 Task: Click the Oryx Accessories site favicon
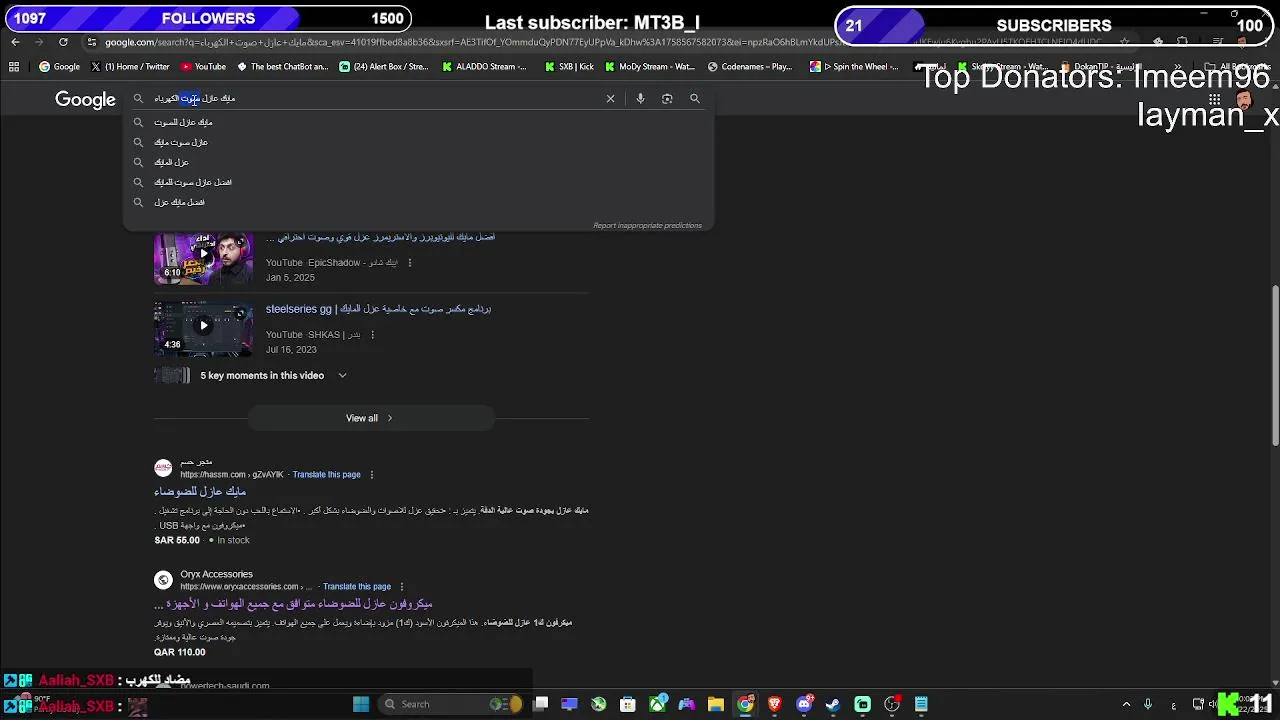[x=163, y=580]
